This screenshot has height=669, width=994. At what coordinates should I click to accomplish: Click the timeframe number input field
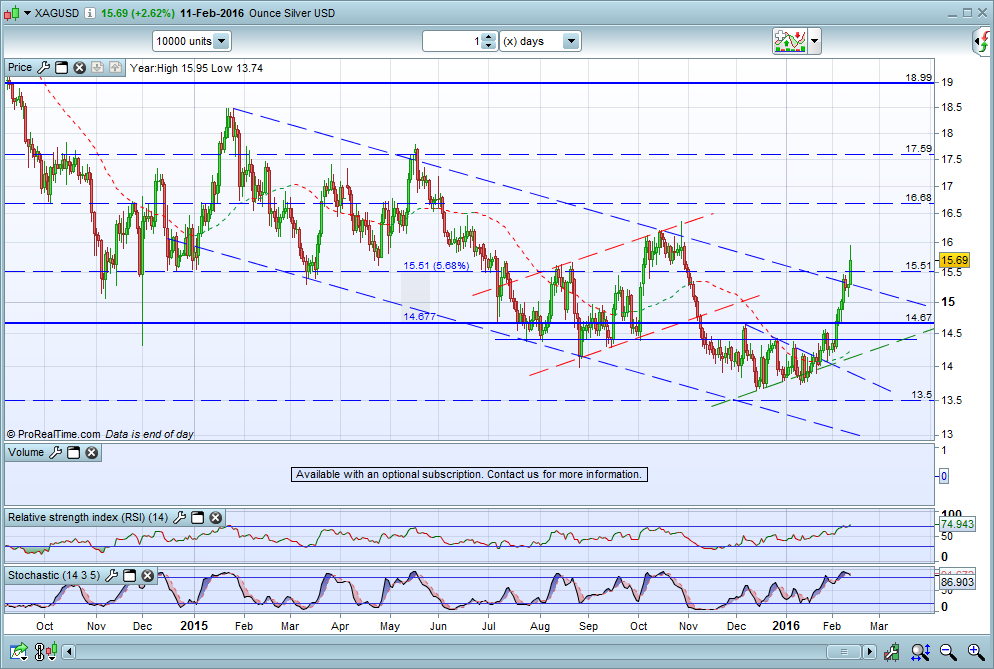coord(452,41)
